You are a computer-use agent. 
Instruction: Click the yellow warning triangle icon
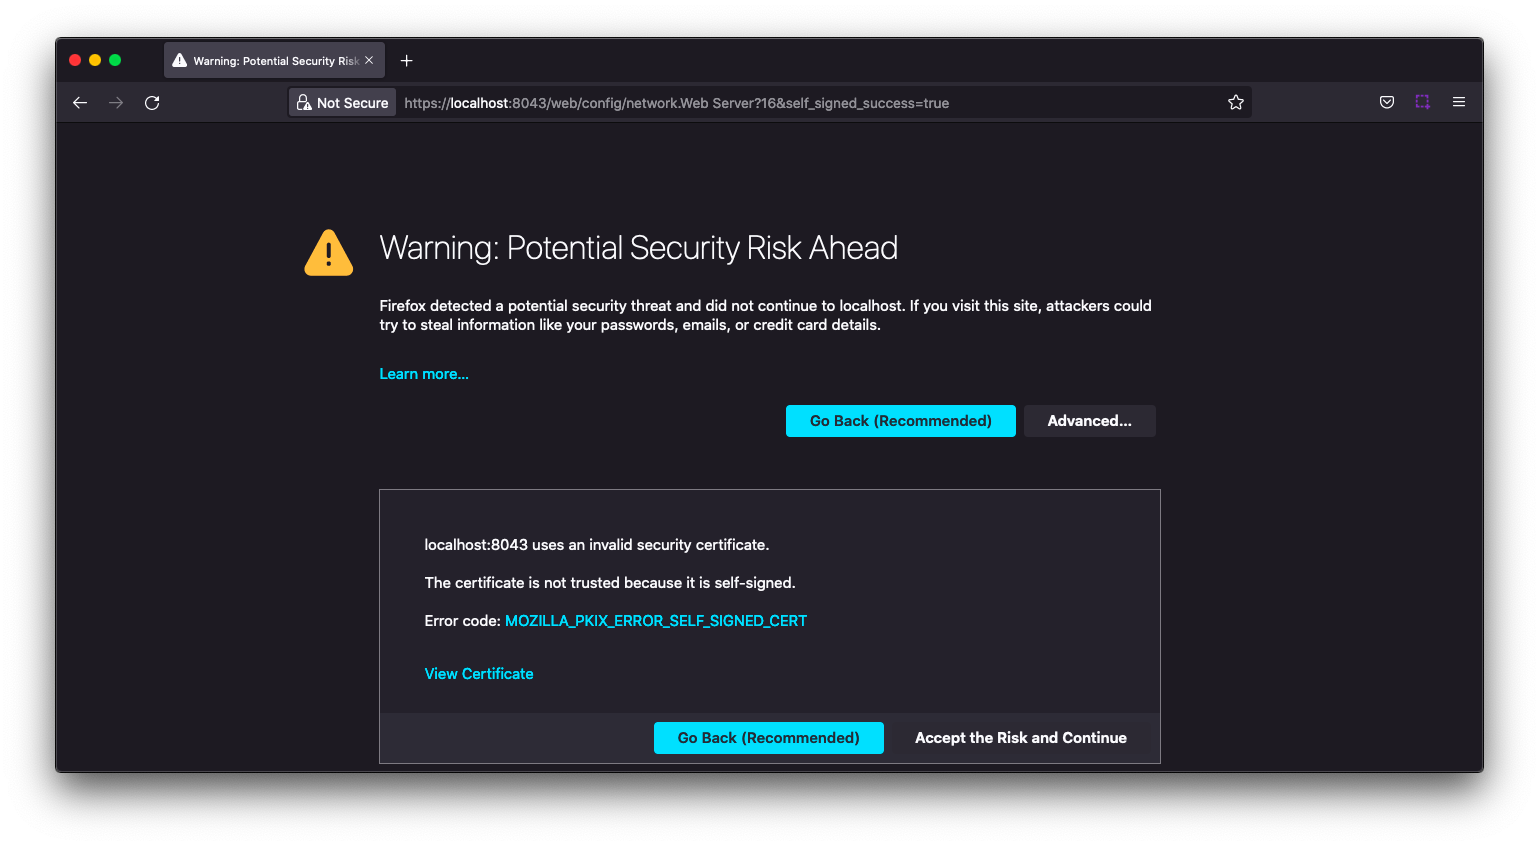pyautogui.click(x=329, y=253)
